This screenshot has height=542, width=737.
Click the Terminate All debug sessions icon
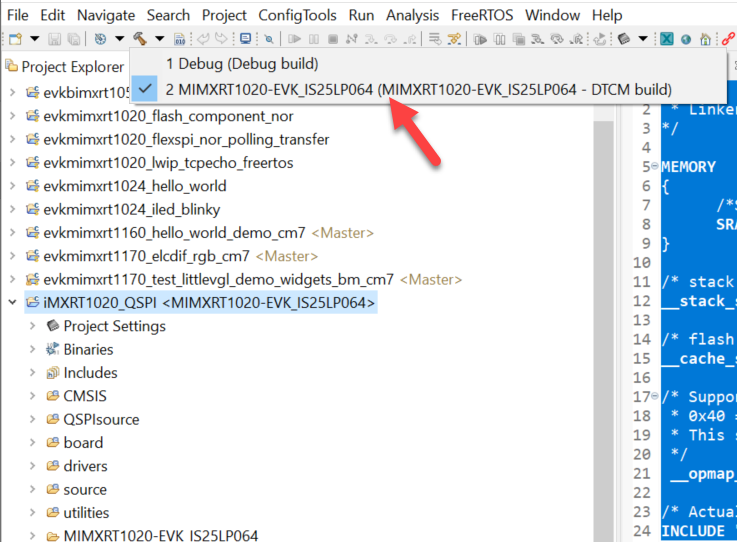[519, 39]
